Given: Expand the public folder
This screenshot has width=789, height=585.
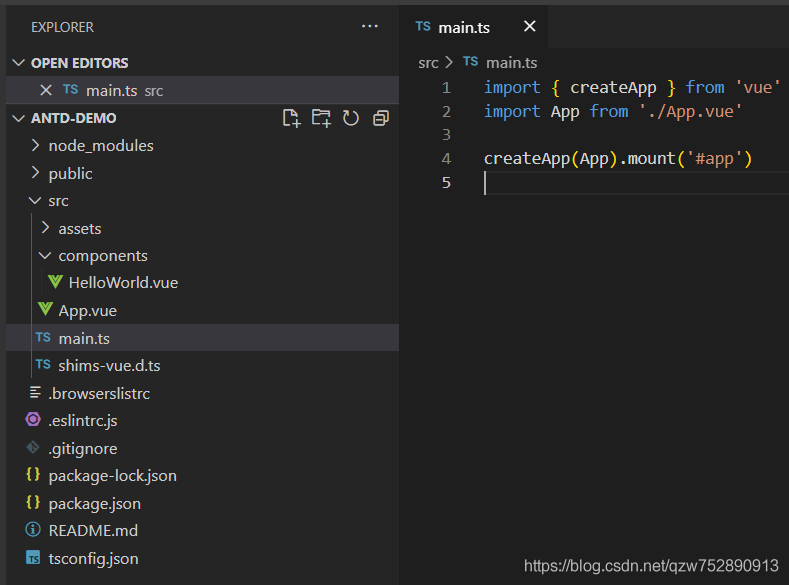Looking at the screenshot, I should pos(70,173).
